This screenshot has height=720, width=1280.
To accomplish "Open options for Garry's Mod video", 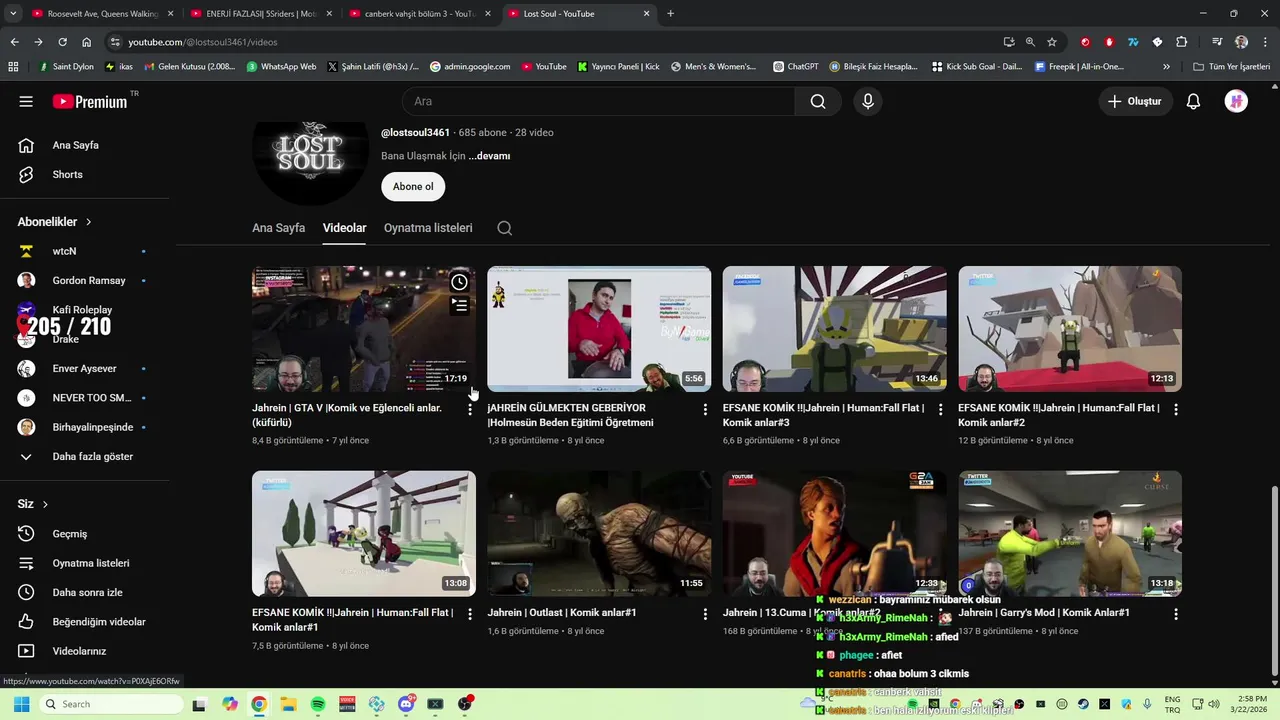I will [x=1176, y=614].
